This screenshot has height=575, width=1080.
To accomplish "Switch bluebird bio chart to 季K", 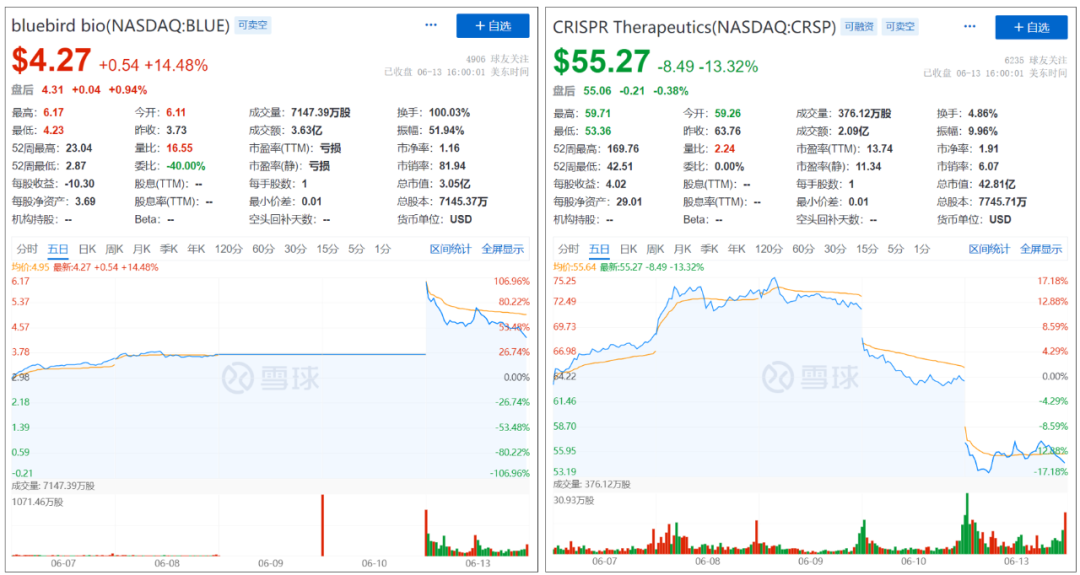I will [x=169, y=249].
